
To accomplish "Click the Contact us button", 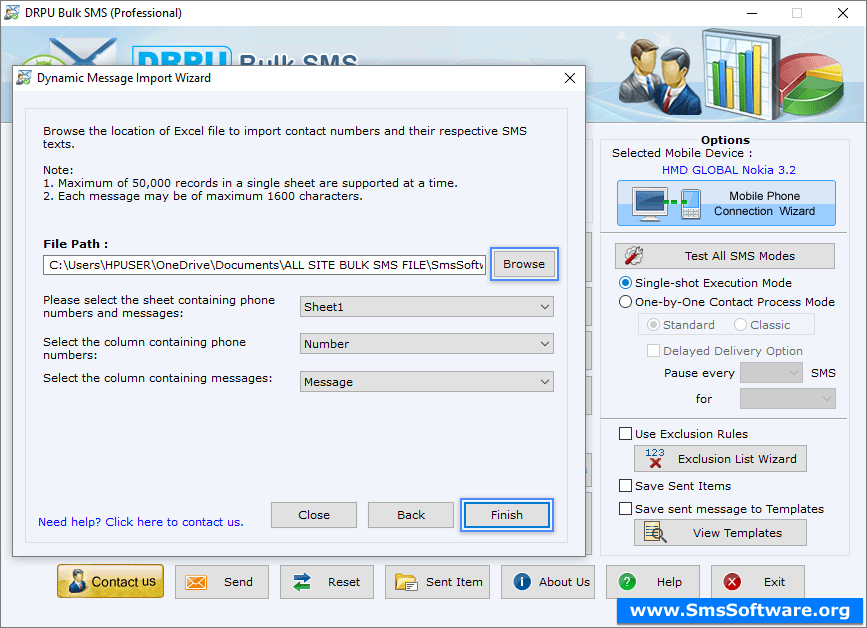I will click(x=111, y=581).
